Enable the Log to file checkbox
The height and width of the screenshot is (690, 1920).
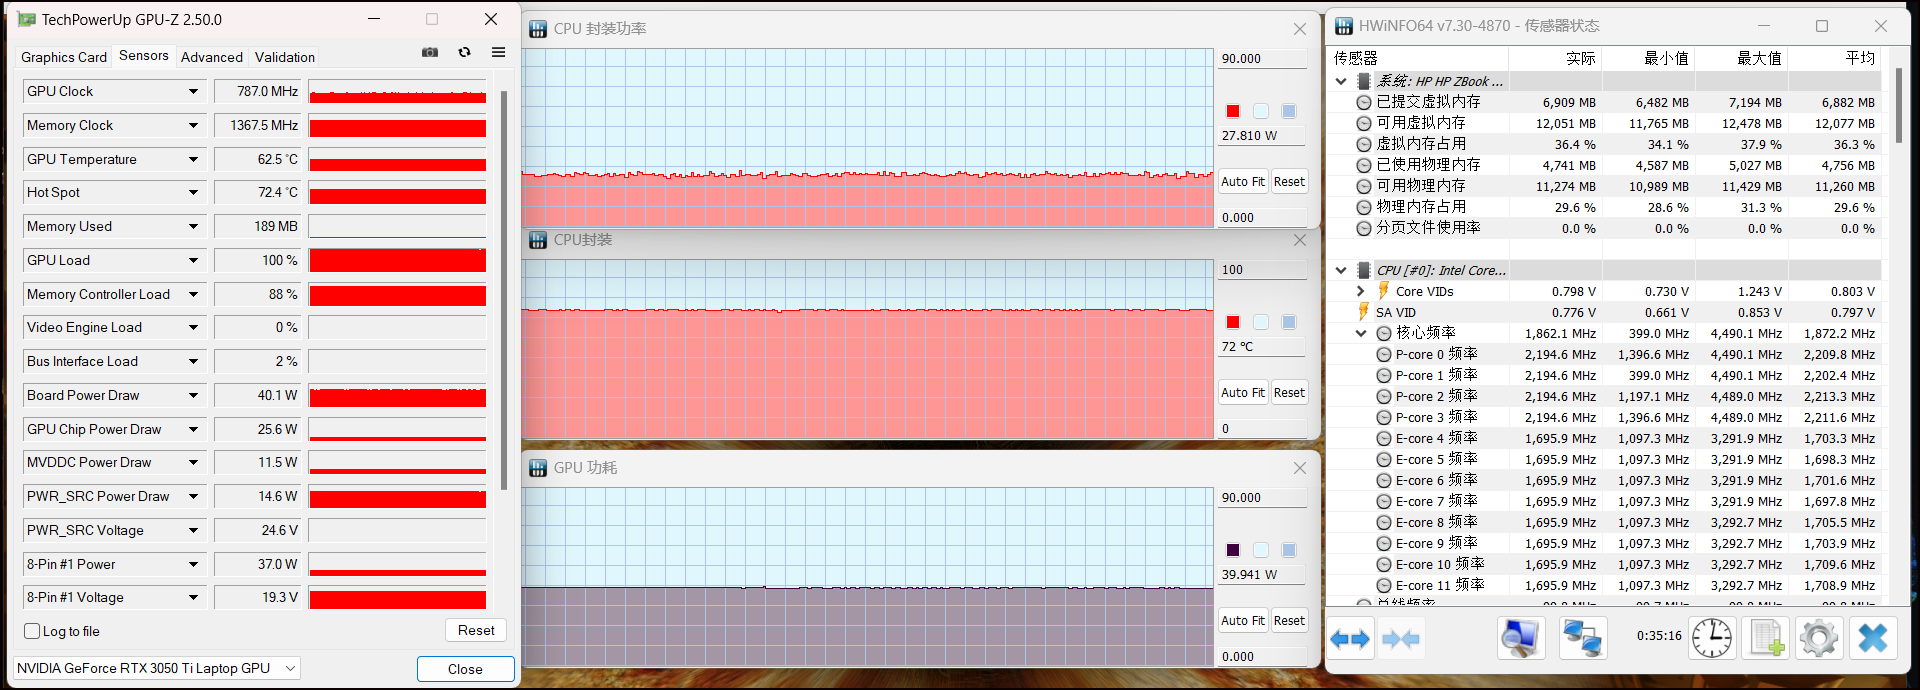tap(33, 631)
